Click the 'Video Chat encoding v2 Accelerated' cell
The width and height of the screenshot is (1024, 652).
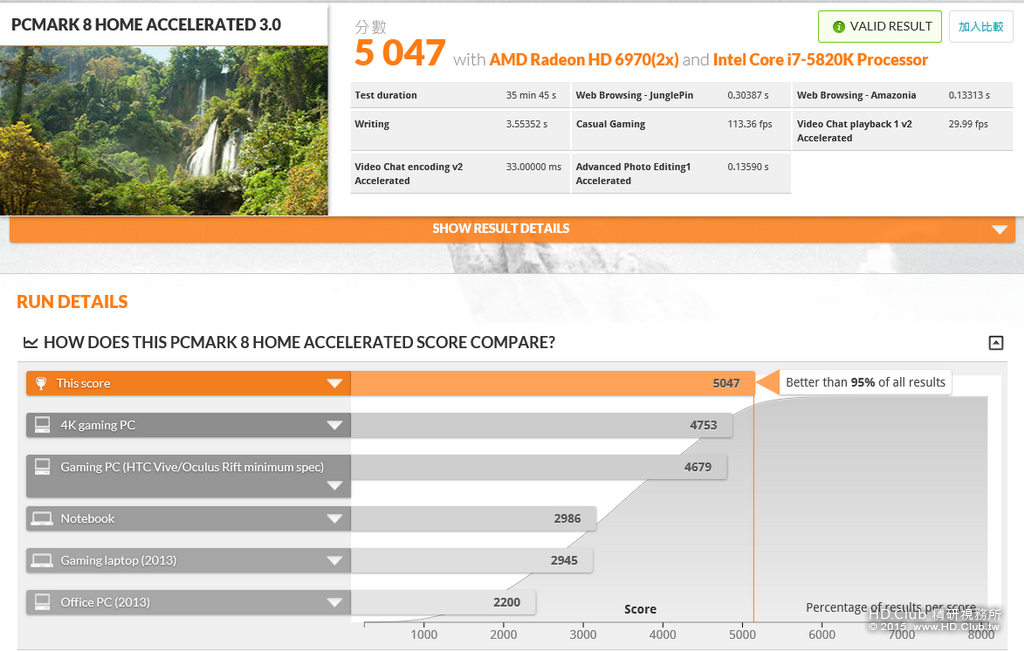coord(460,174)
